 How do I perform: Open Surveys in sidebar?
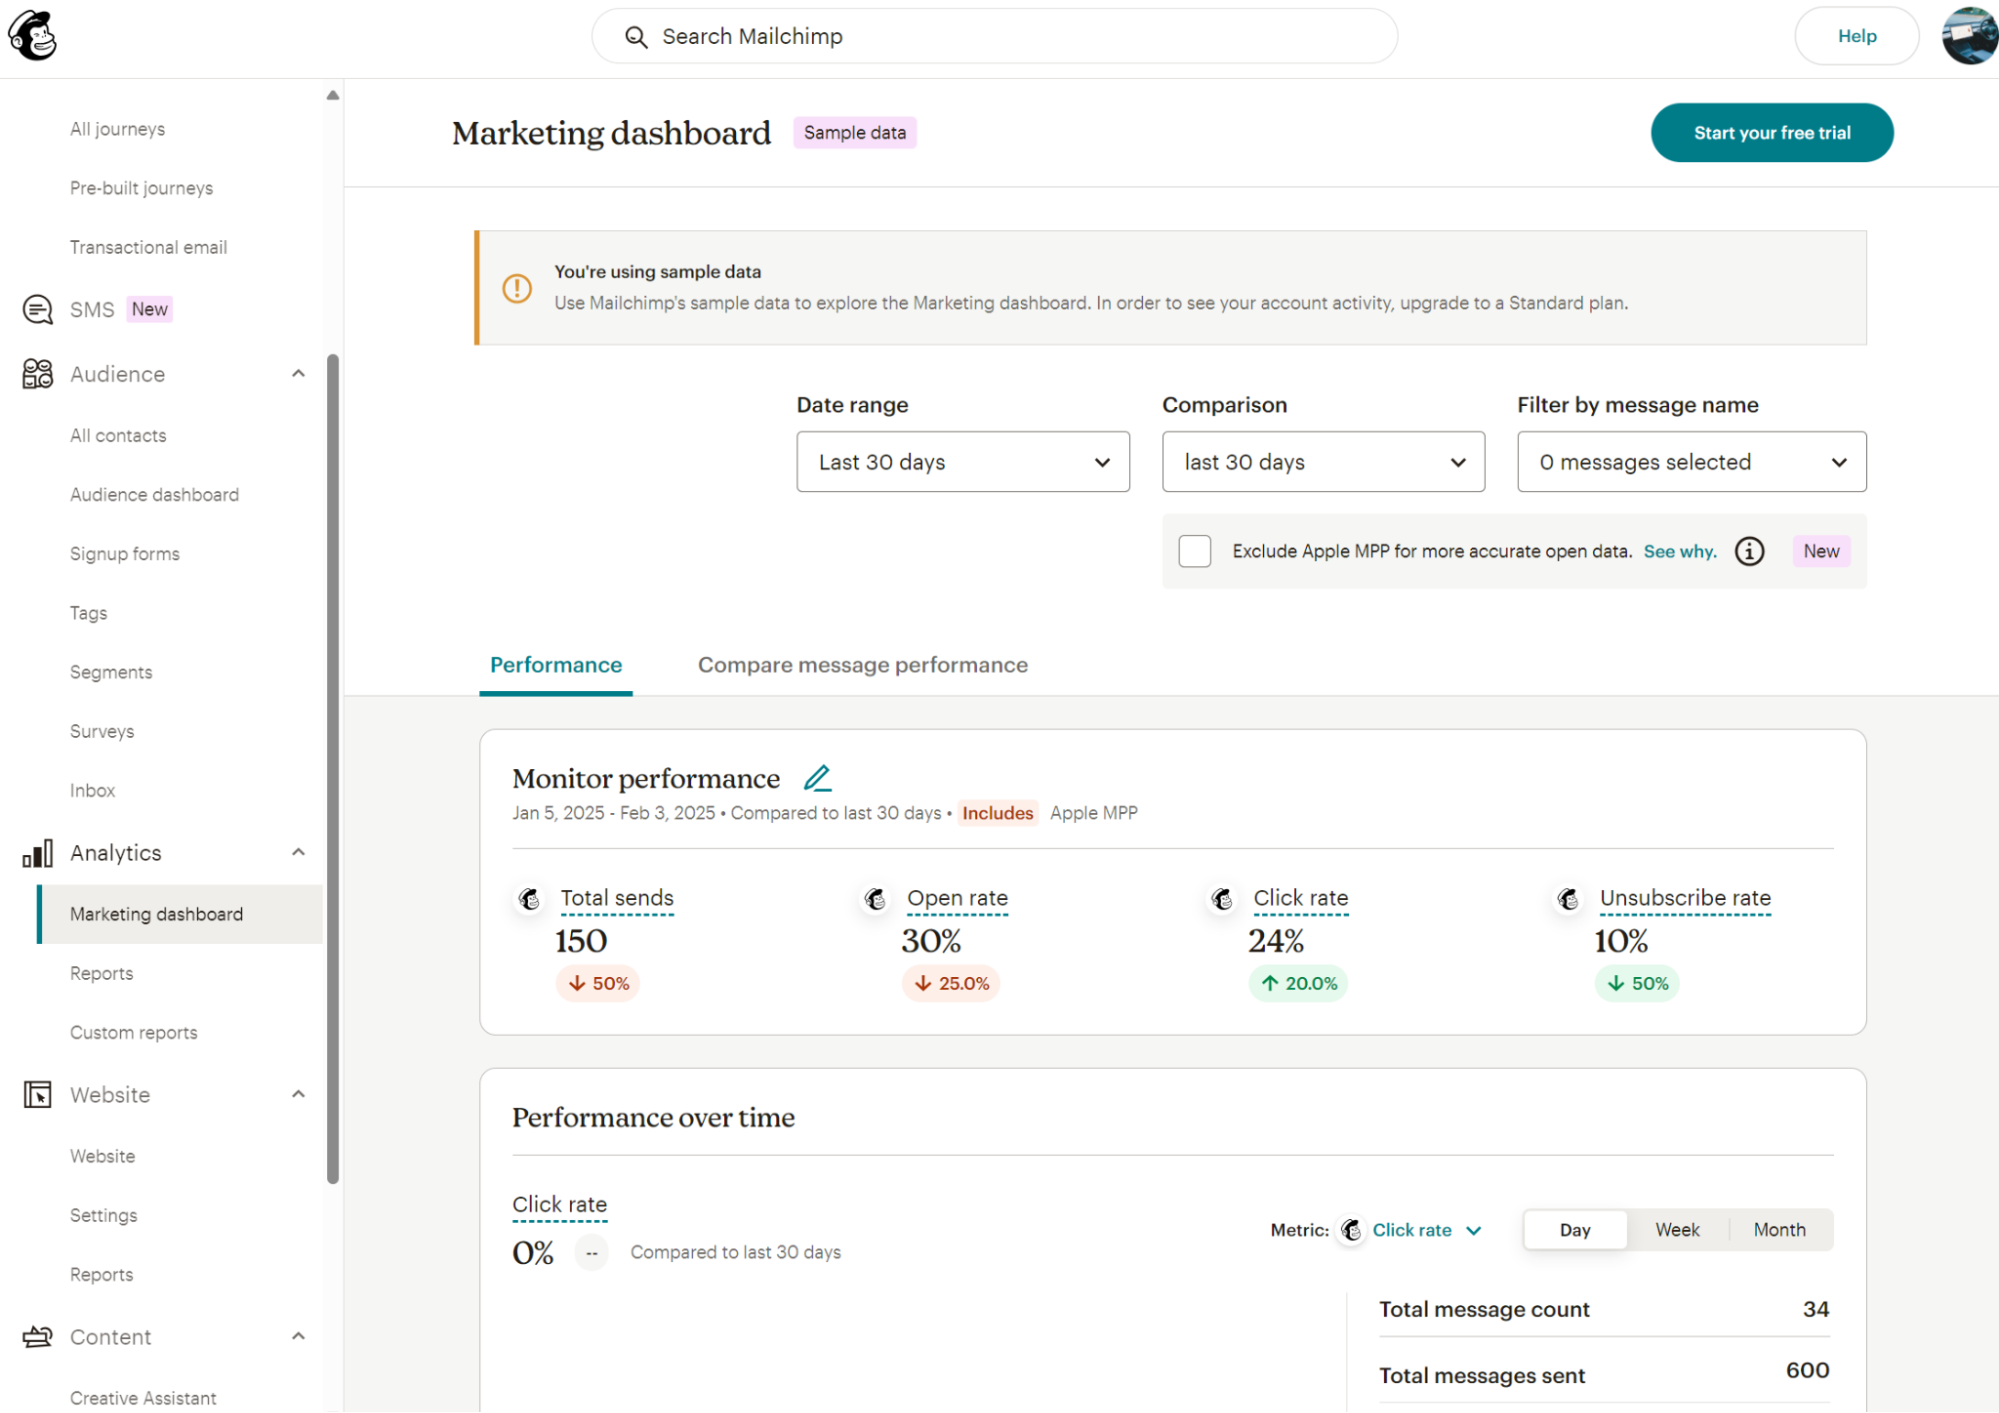pos(102,731)
